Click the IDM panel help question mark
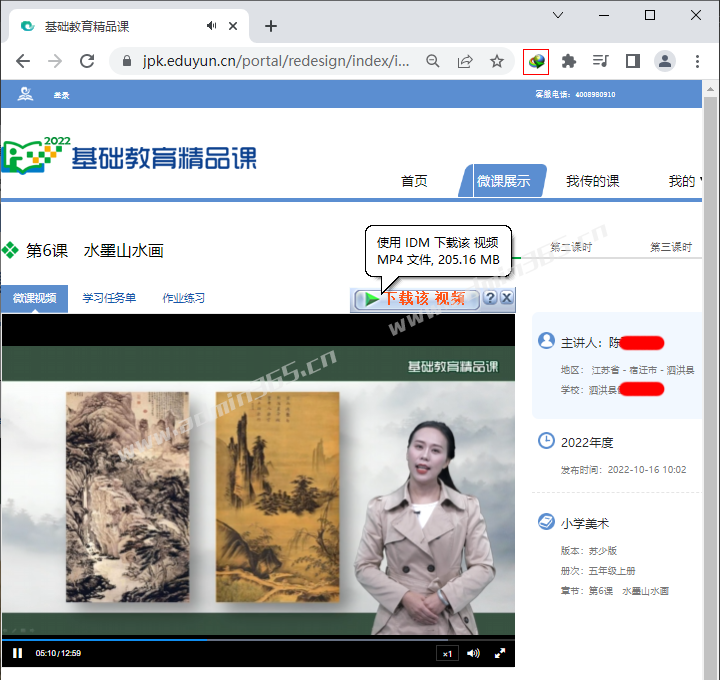This screenshot has width=720, height=680. pos(490,298)
